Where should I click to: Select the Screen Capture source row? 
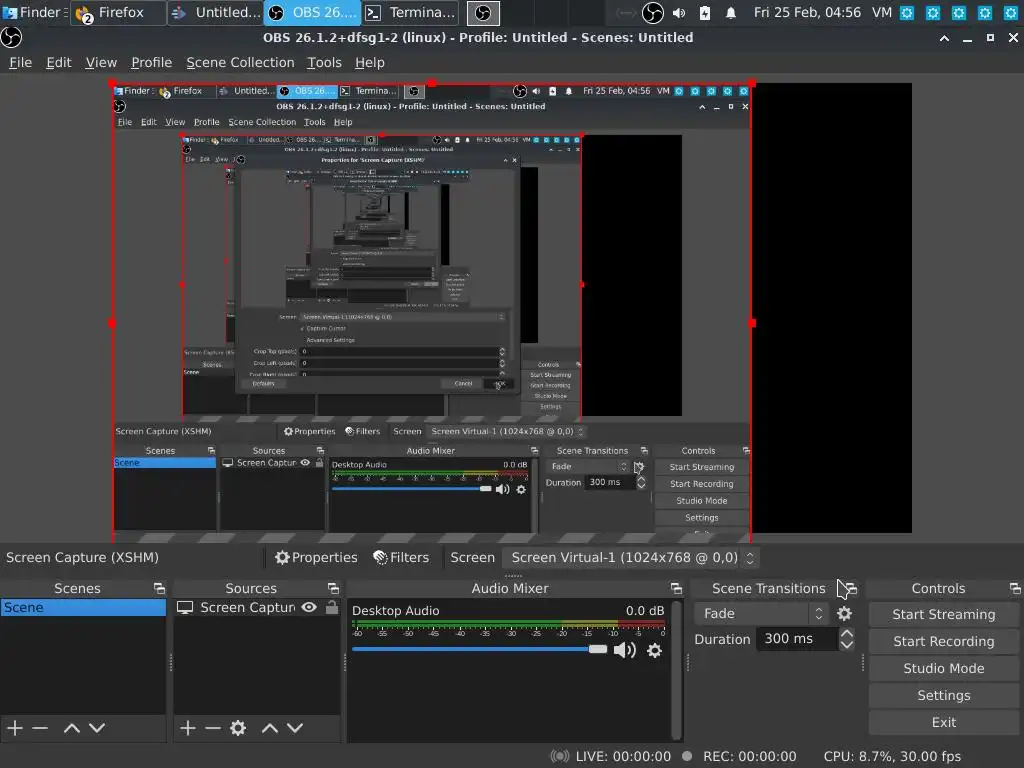pyautogui.click(x=257, y=607)
